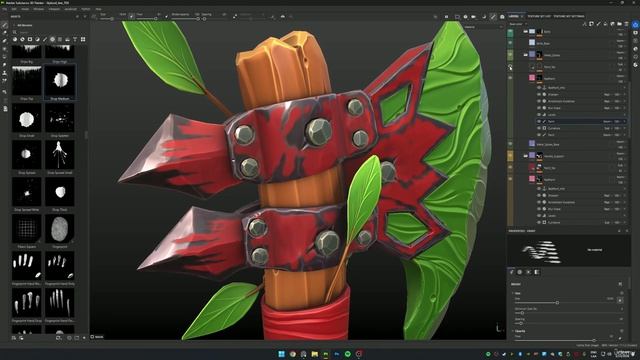
Task: Open the Window menu
Action: point(38,9)
